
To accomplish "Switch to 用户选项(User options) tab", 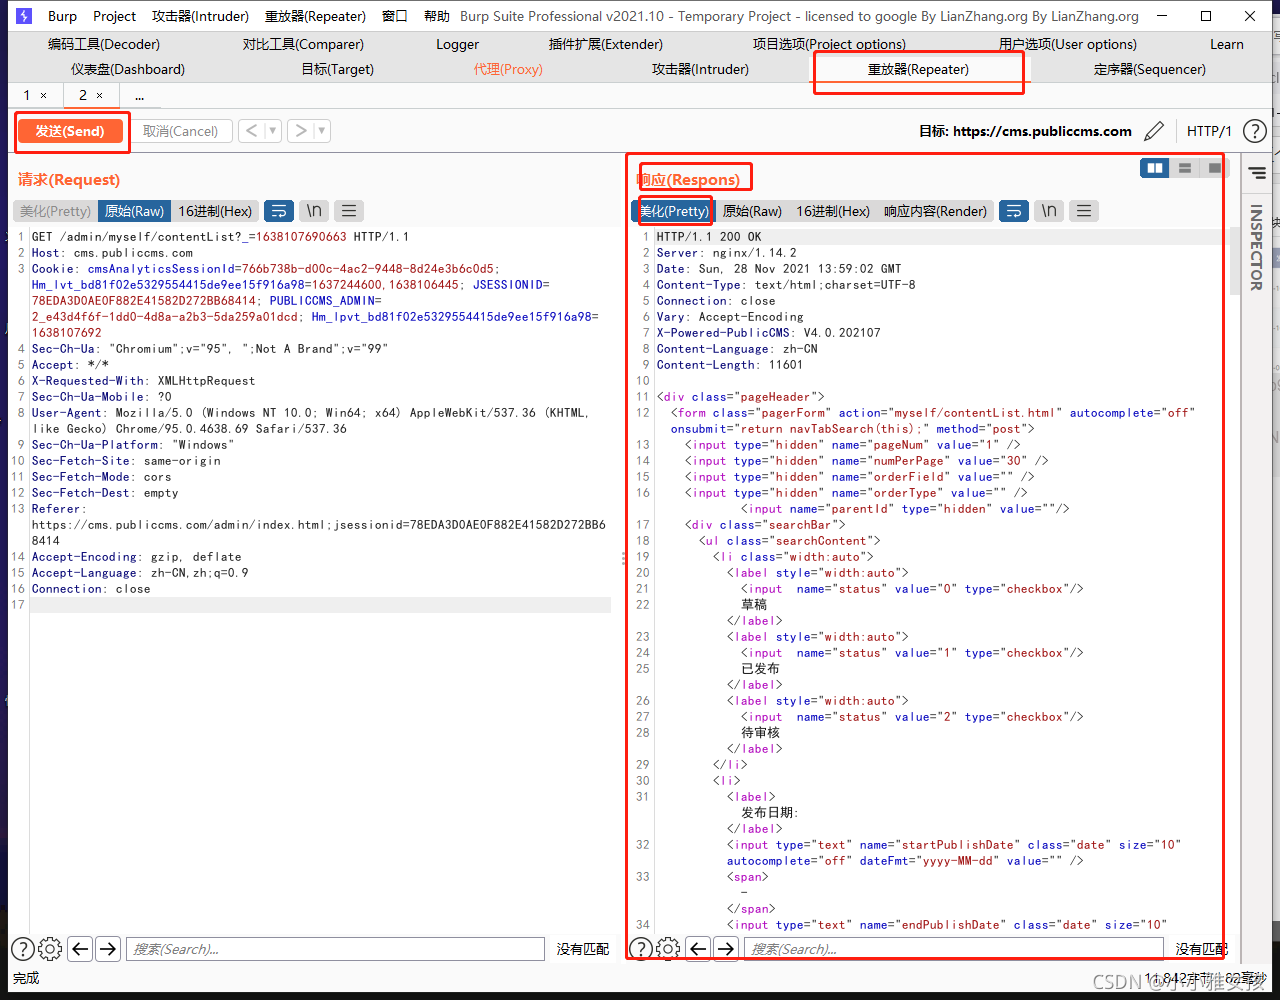I will pos(1068,44).
